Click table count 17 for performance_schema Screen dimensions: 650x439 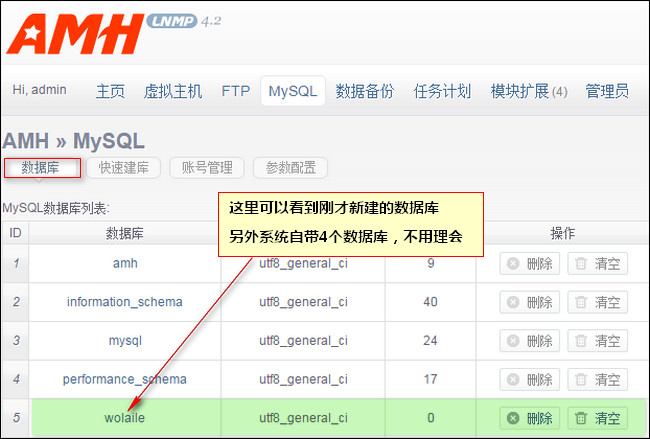click(430, 379)
